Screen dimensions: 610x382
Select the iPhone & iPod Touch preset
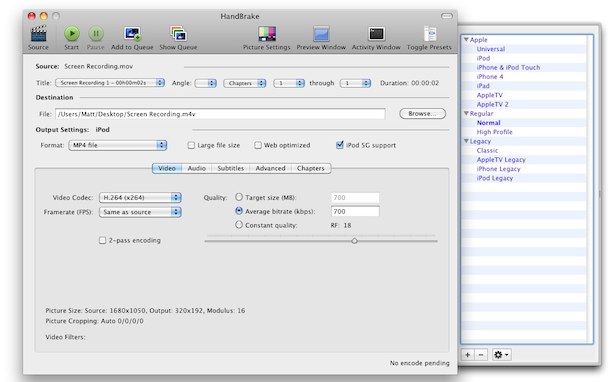pos(508,67)
